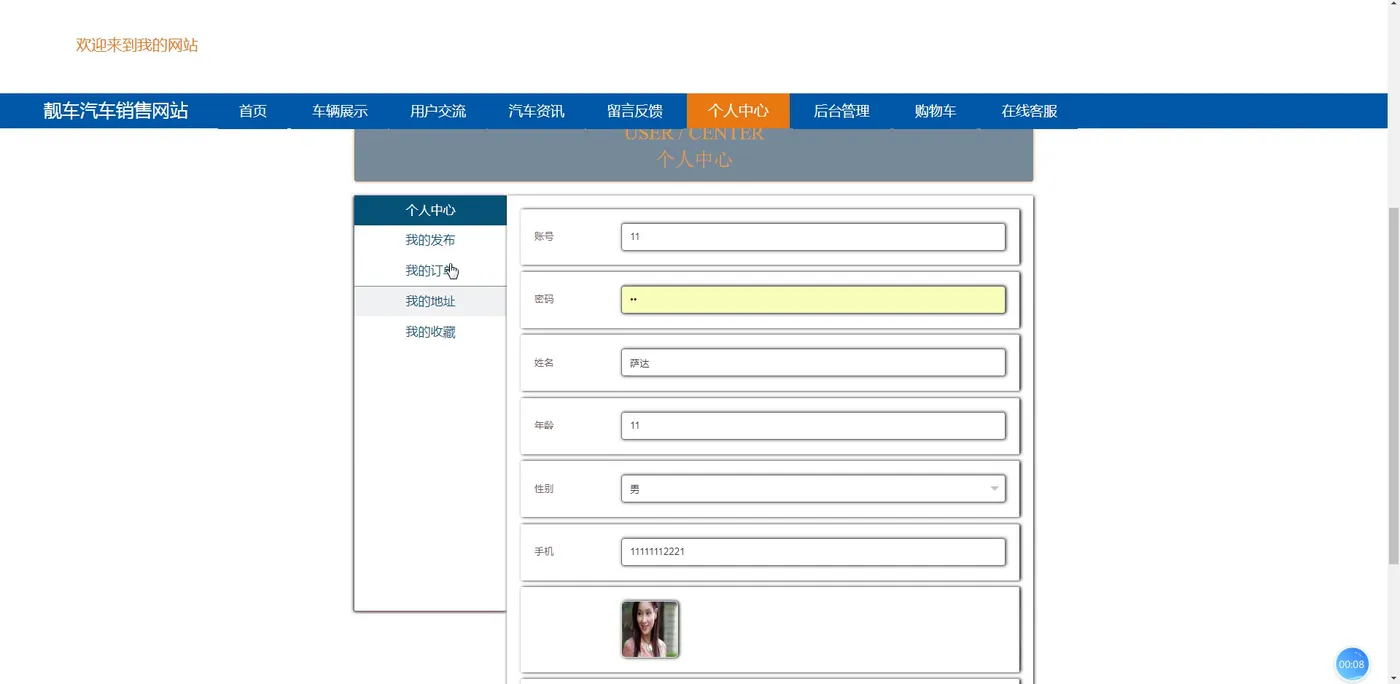Click the 个人中心 banner heading text

pos(694,160)
